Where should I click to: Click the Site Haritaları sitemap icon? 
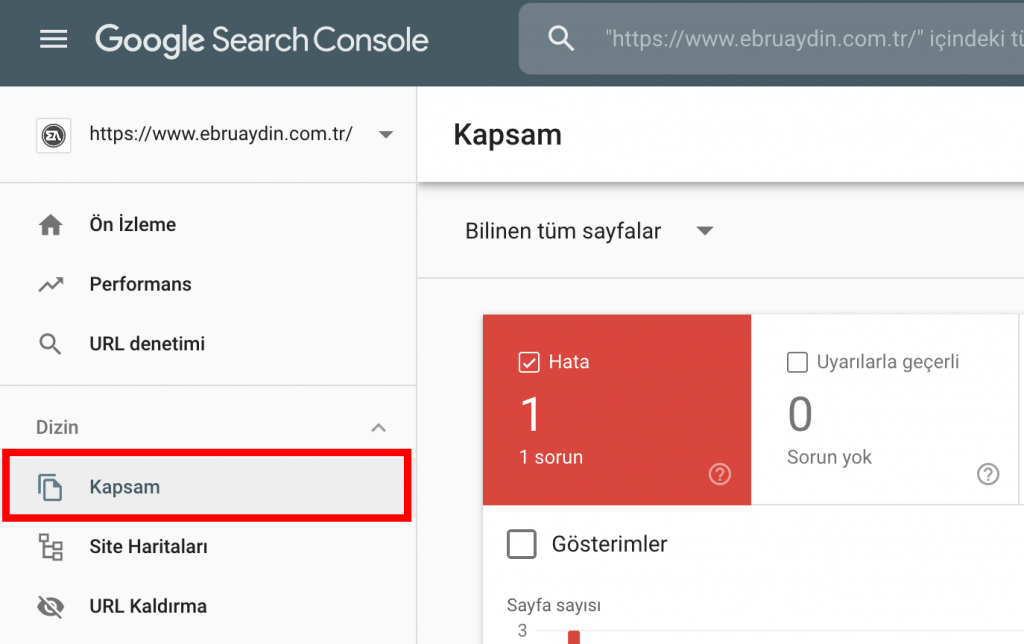[50, 547]
